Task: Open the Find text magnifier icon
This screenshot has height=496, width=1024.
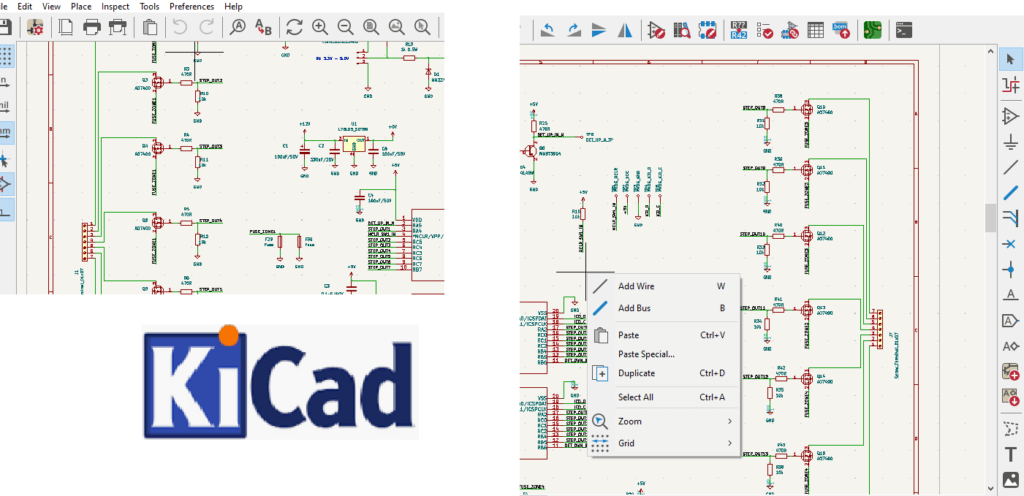Action: (238, 27)
